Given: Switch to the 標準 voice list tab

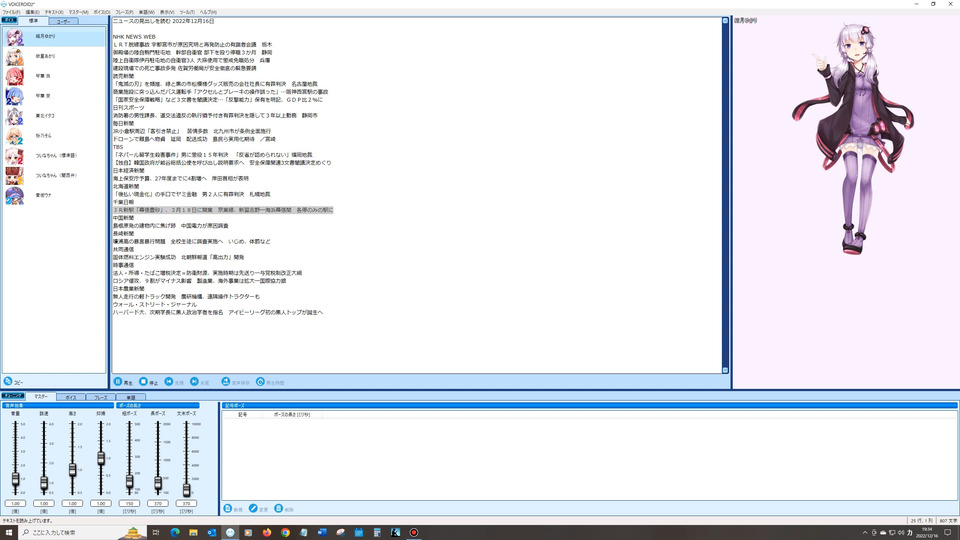Looking at the screenshot, I should (33, 21).
